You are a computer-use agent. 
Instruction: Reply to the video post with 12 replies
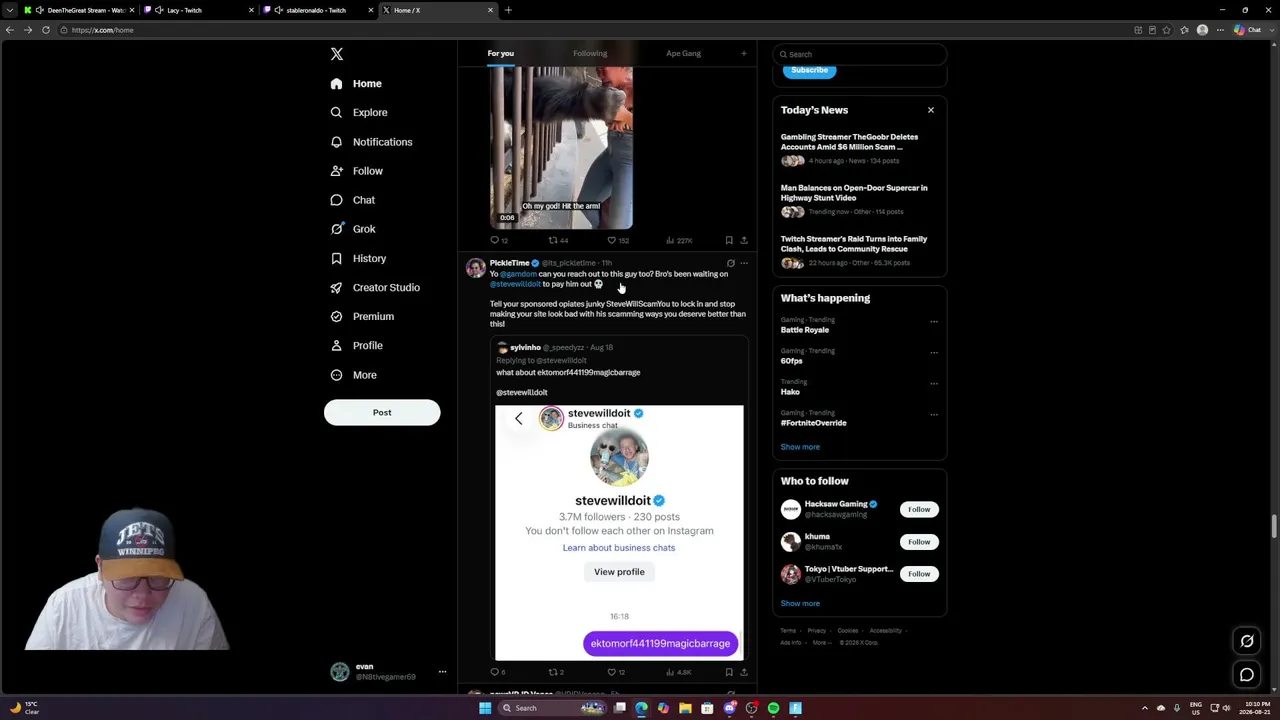click(498, 241)
